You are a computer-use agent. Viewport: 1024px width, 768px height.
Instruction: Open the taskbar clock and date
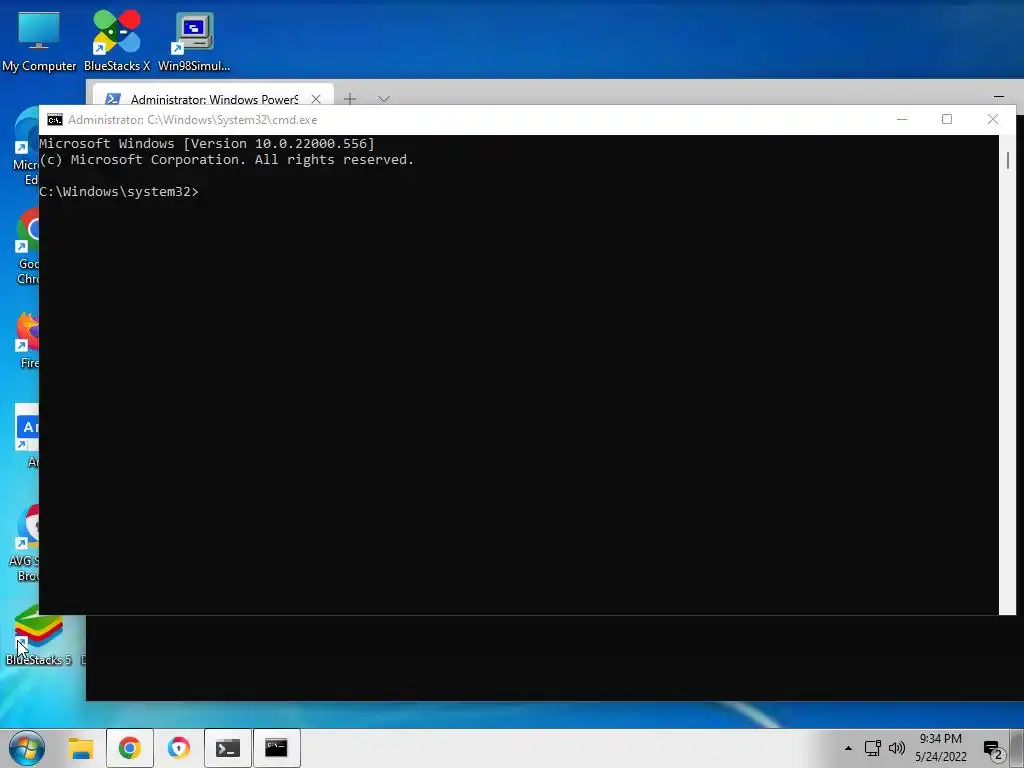940,748
